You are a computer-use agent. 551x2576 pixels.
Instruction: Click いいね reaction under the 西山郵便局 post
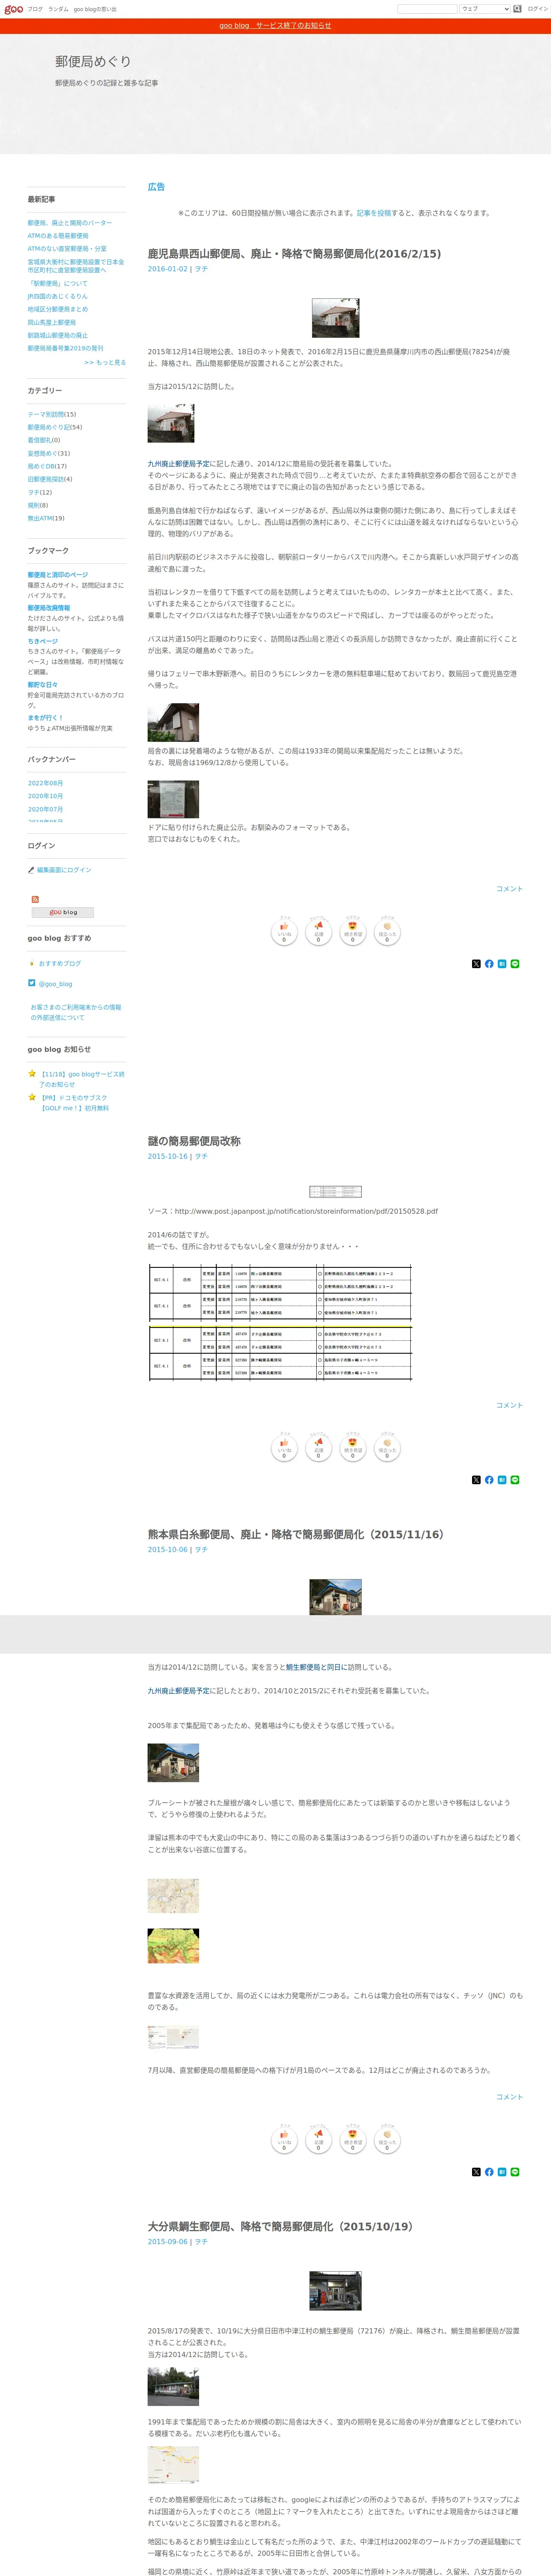[x=284, y=932]
